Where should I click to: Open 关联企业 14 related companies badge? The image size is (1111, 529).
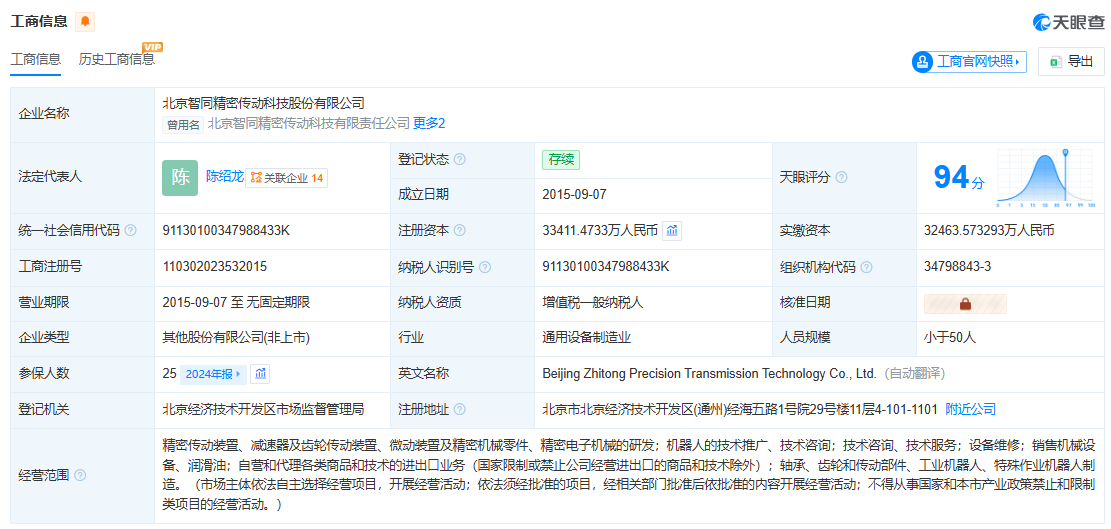pyautogui.click(x=287, y=178)
